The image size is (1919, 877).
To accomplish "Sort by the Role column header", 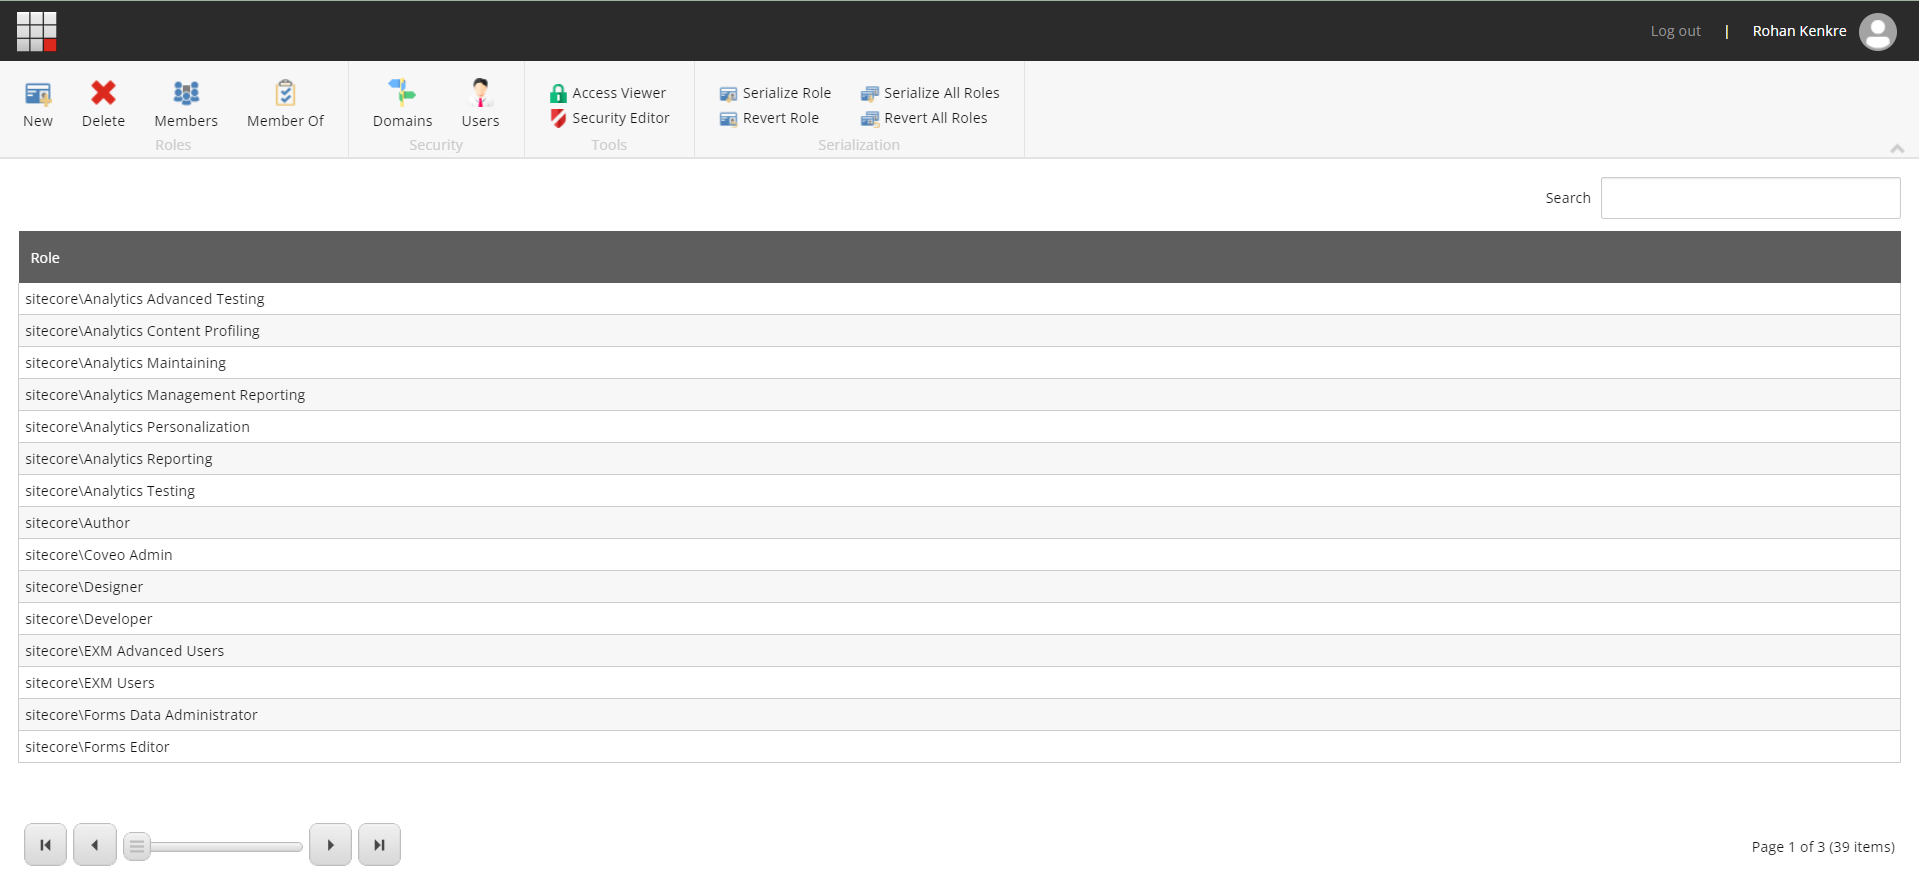I will [45, 258].
